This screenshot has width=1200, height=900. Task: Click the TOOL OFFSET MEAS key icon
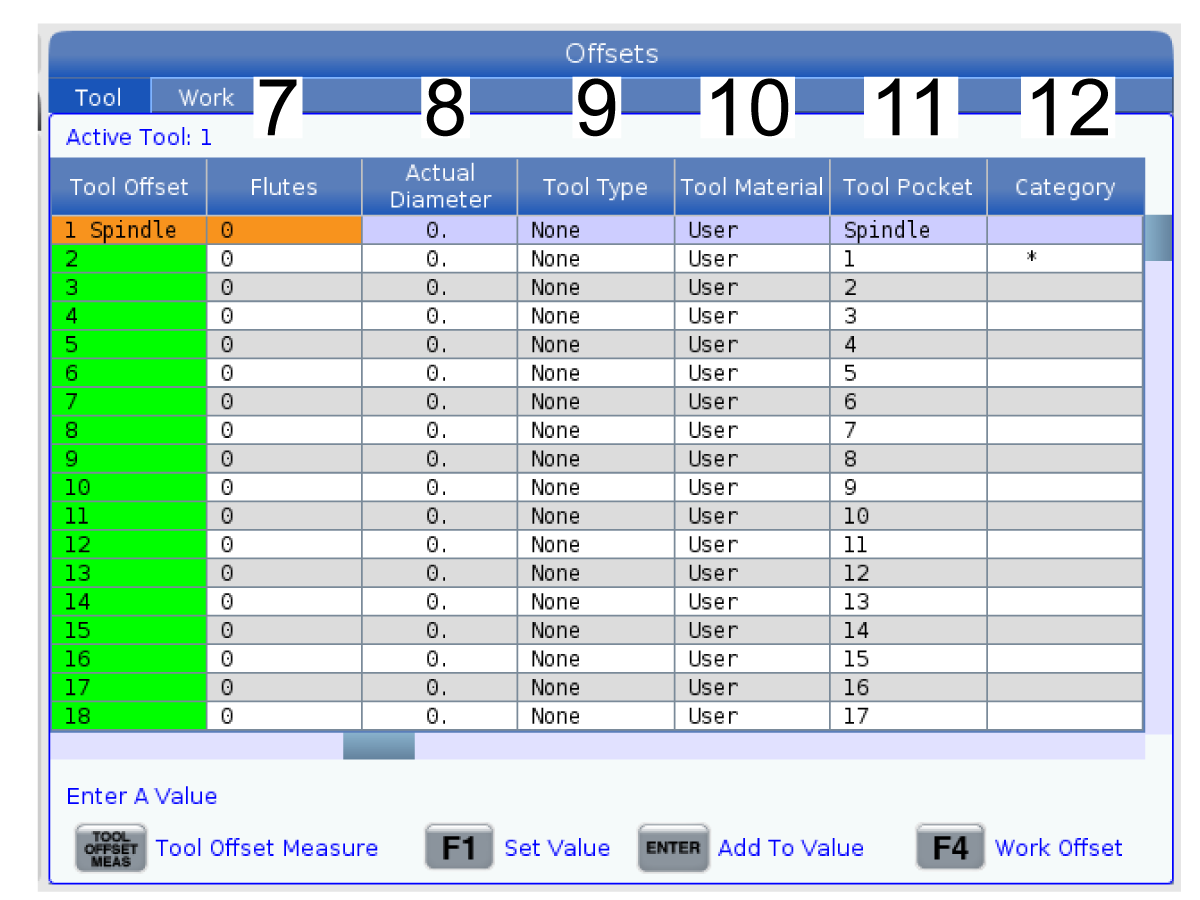111,848
